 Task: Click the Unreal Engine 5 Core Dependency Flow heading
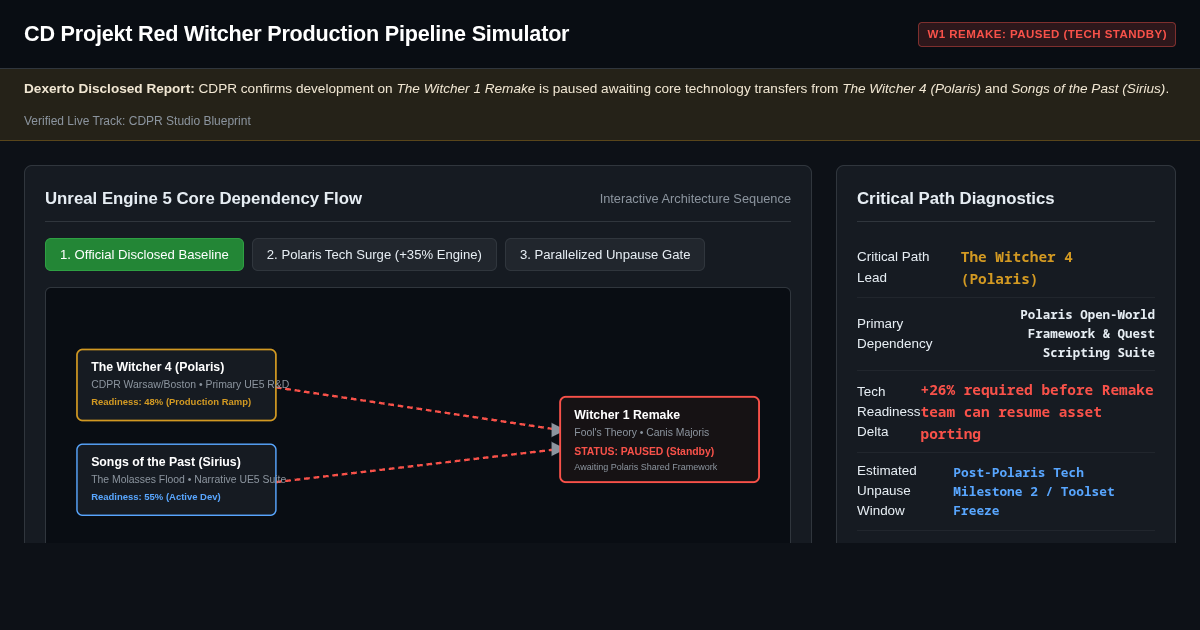pos(203,198)
